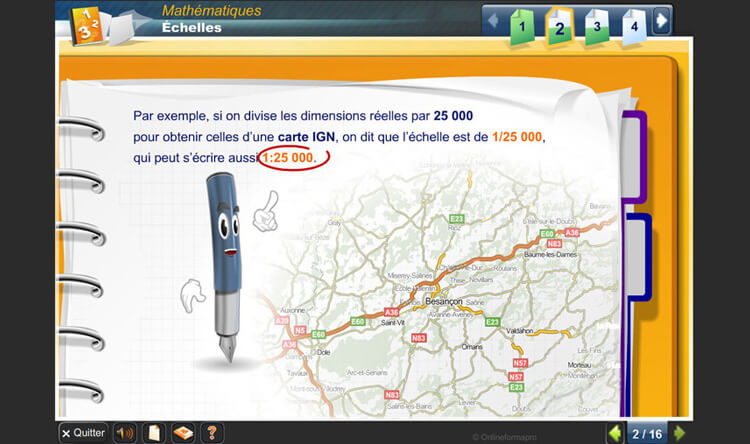The width and height of the screenshot is (750, 444).
Task: Click the Mathématiques title
Action: (211, 11)
